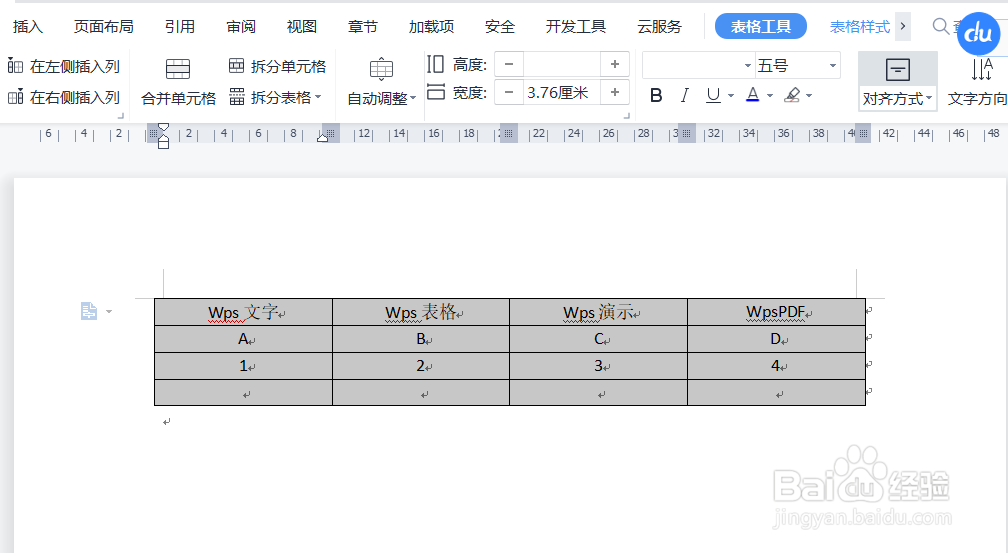The image size is (1008, 553).
Task: Apply the font color A button
Action: (753, 96)
